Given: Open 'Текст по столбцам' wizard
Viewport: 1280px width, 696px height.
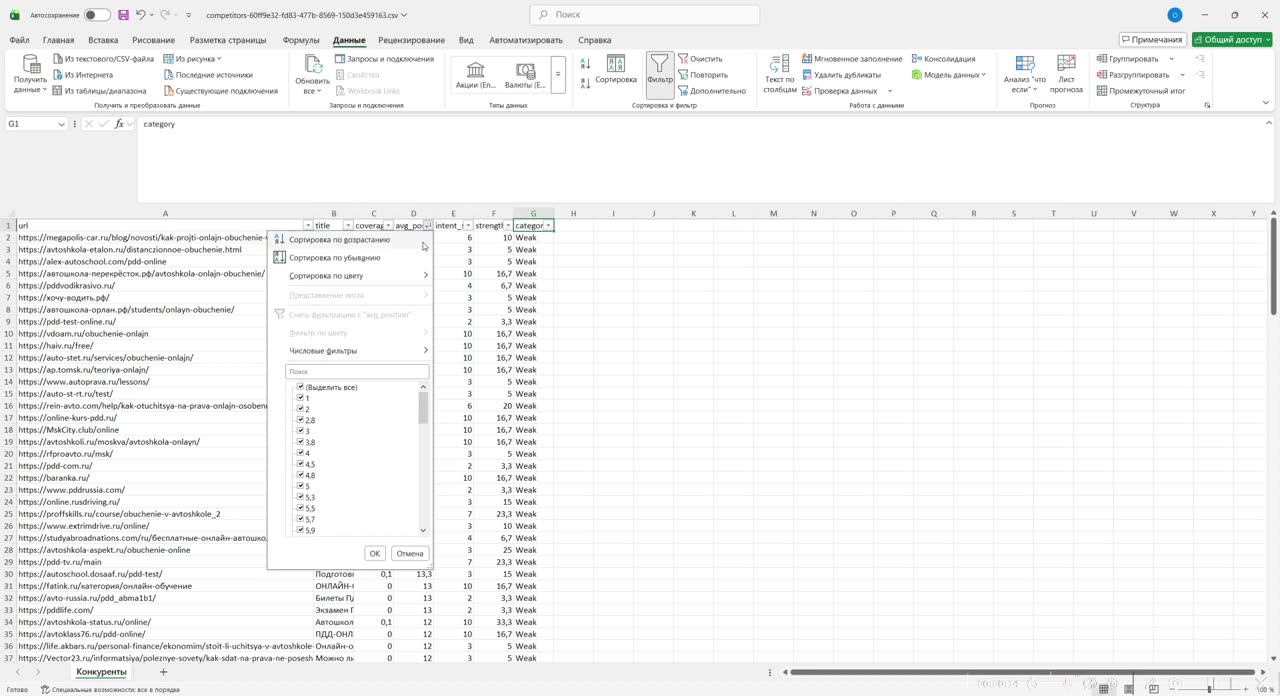Looking at the screenshot, I should pos(780,74).
